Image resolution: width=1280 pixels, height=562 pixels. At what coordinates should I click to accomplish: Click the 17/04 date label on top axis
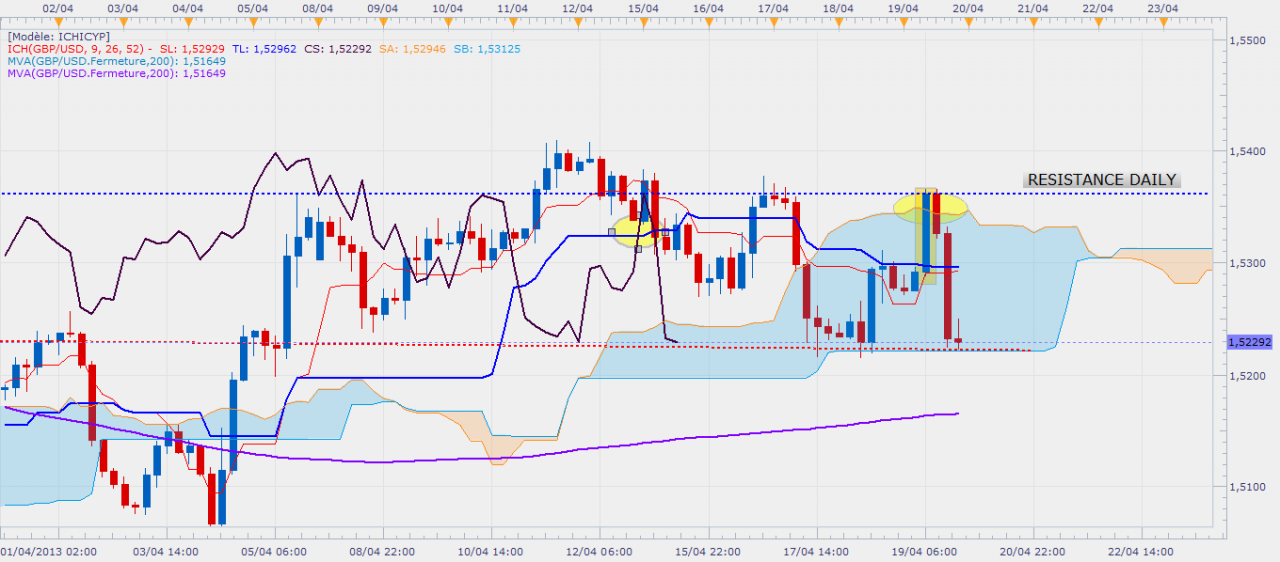pos(772,8)
